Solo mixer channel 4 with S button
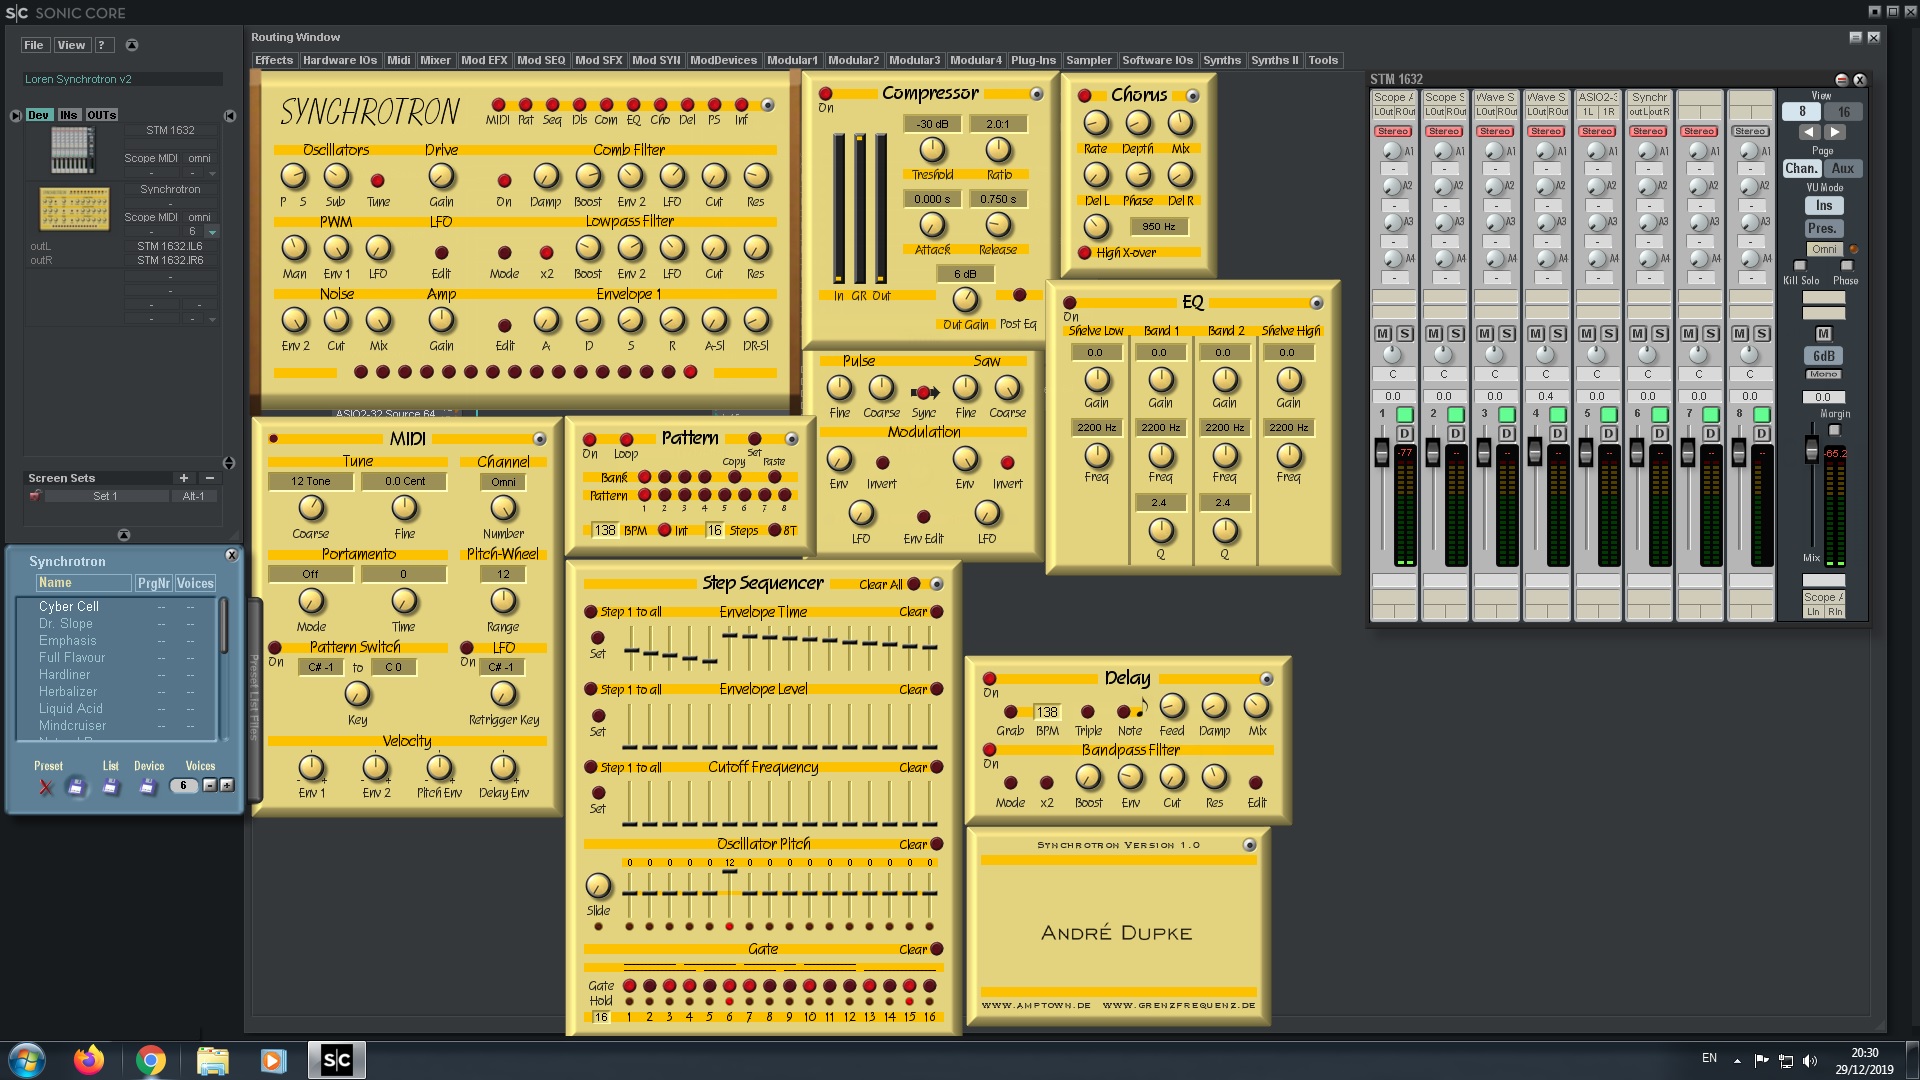The image size is (1920, 1080). pyautogui.click(x=1558, y=334)
